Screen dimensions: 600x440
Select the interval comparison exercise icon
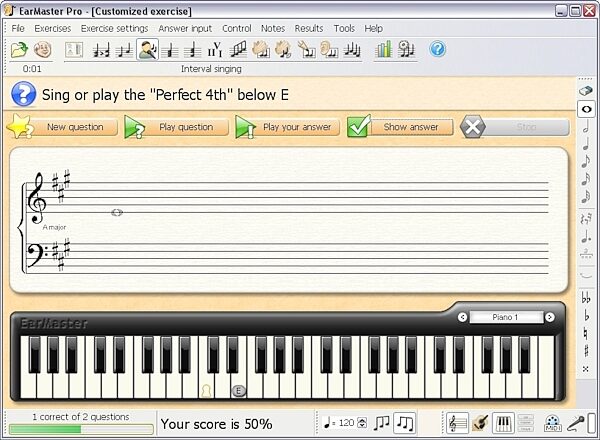pos(101,50)
